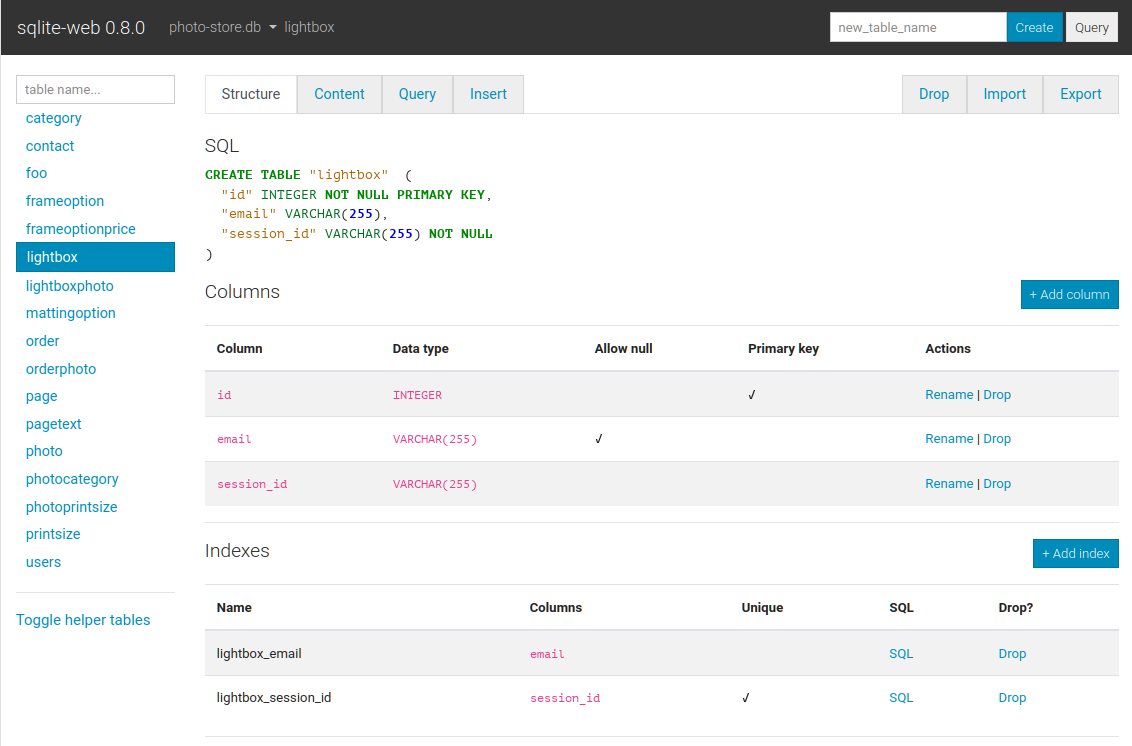
Task: View SQL for lightbox_session_id index
Action: (901, 698)
